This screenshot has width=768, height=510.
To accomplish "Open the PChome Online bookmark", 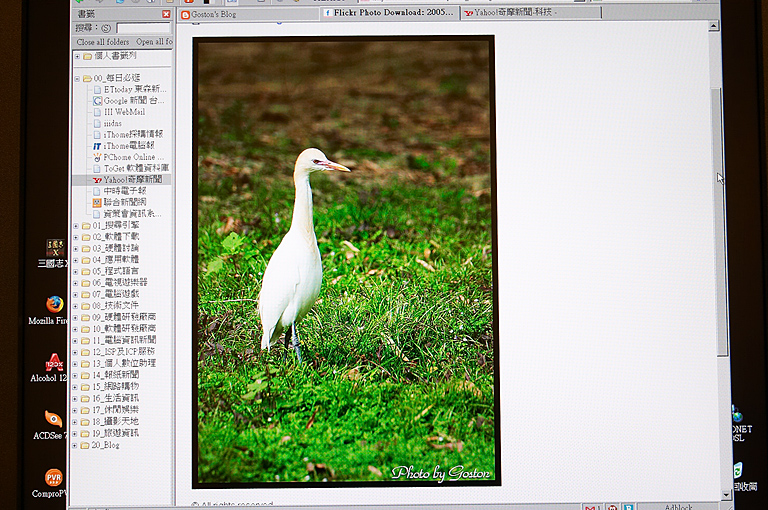I will pyautogui.click(x=133, y=157).
